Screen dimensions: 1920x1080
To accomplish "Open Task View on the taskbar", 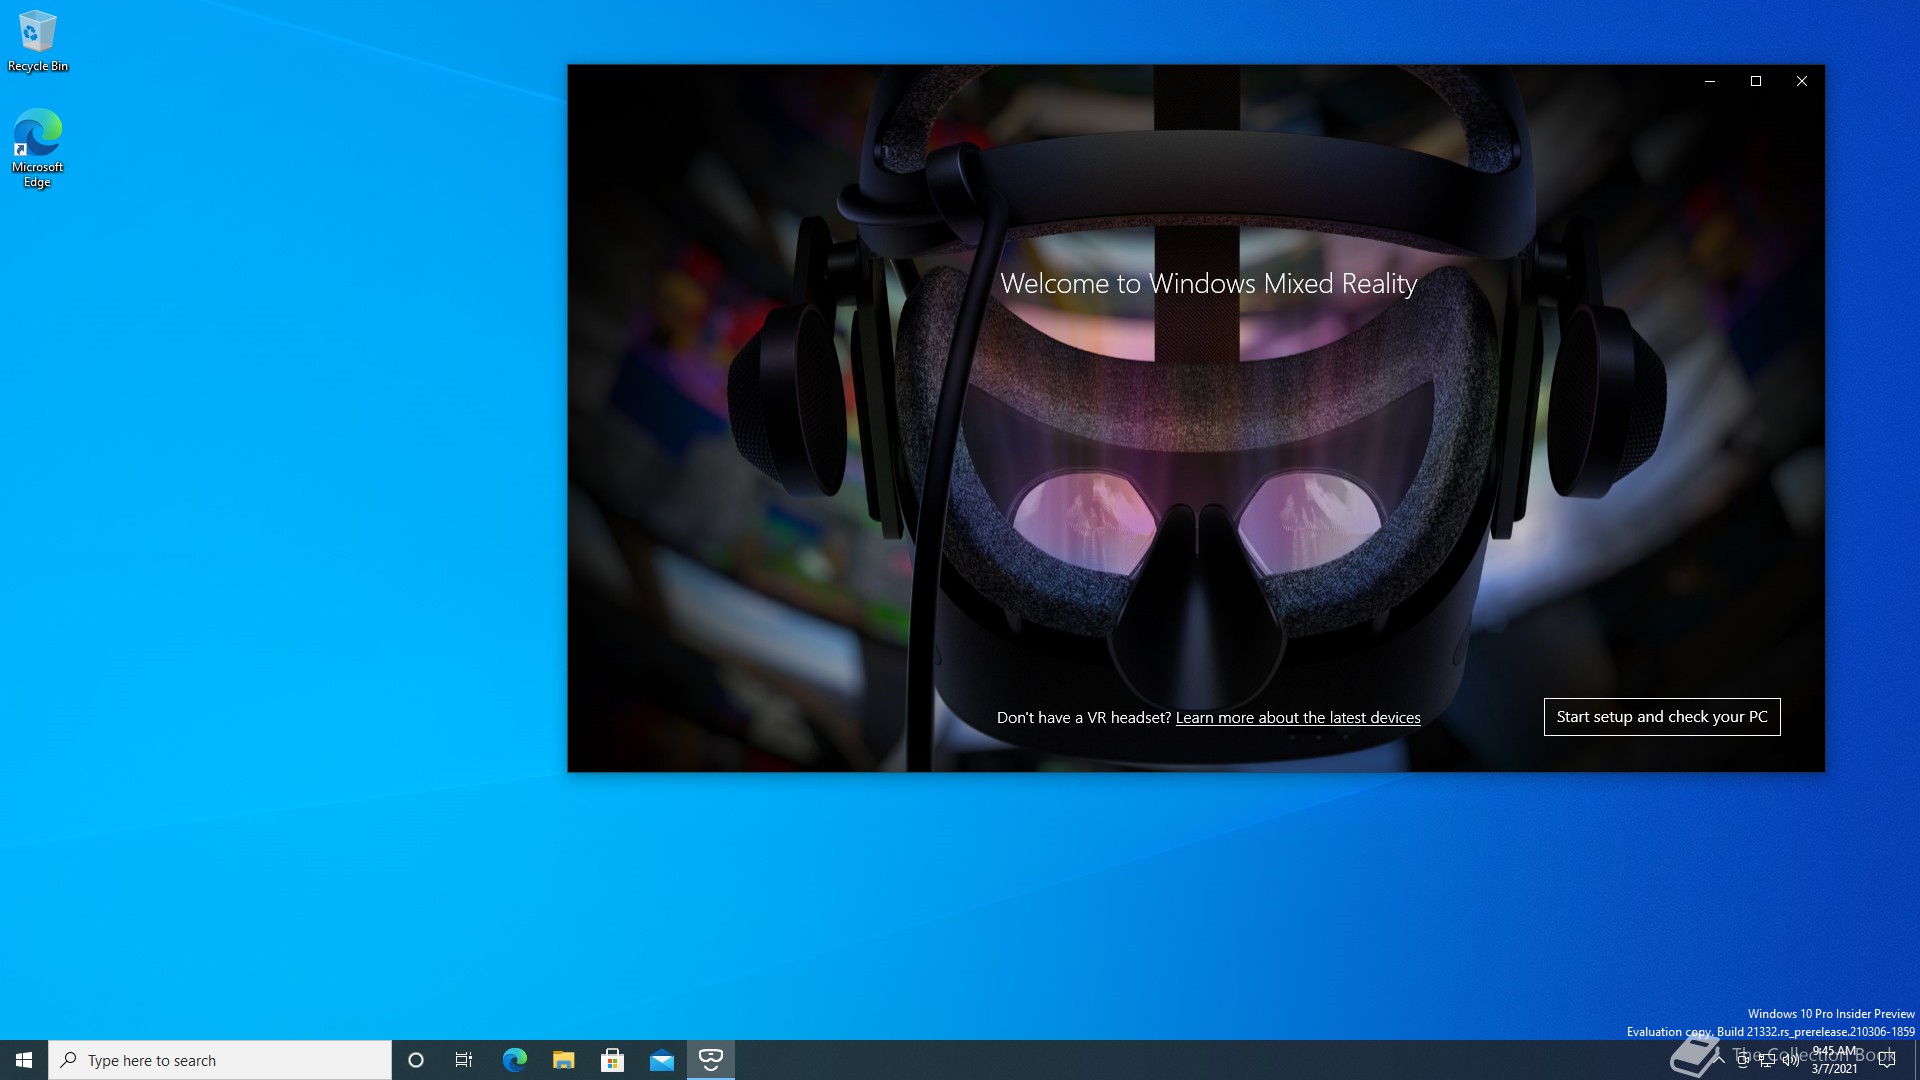I will point(464,1060).
